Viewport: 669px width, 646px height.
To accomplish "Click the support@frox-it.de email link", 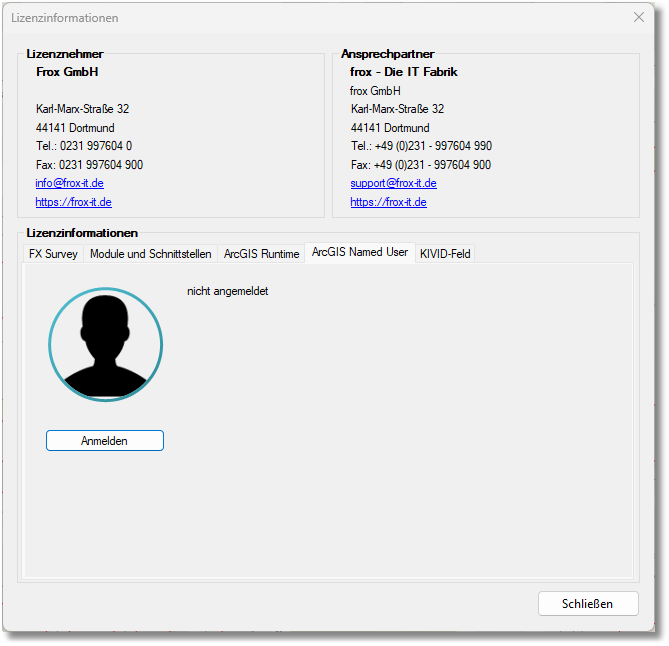I will tap(393, 184).
